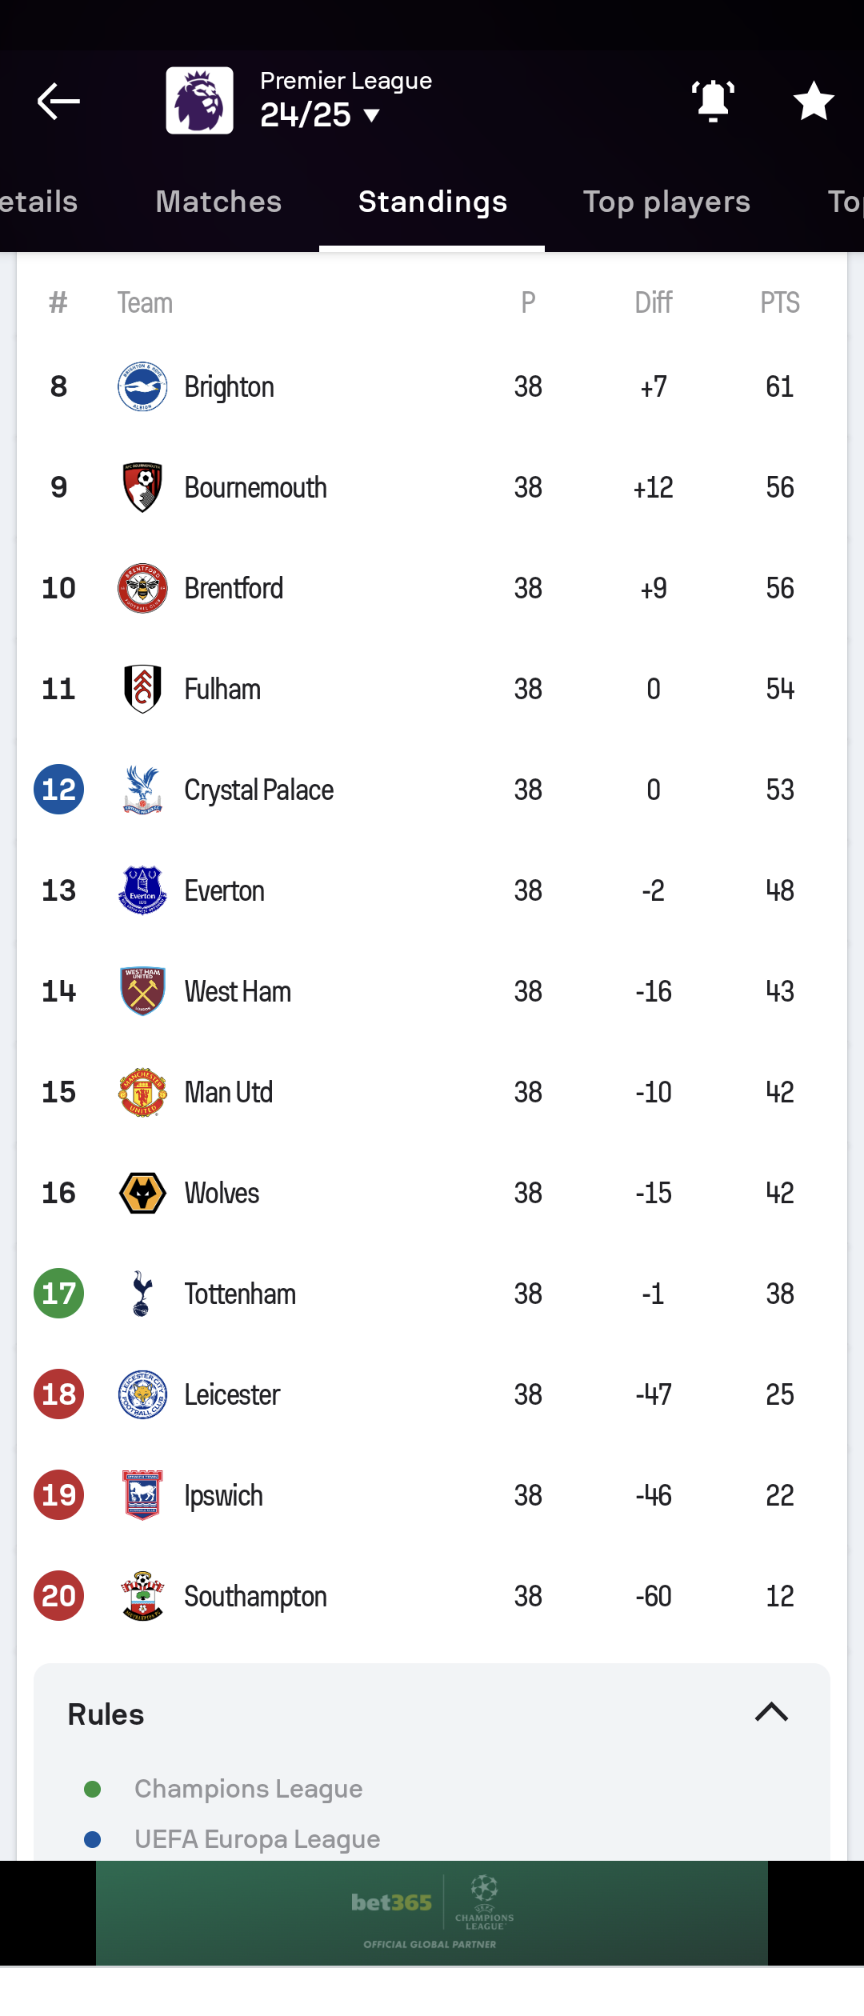Sort standings by PTS column header

pos(780,303)
